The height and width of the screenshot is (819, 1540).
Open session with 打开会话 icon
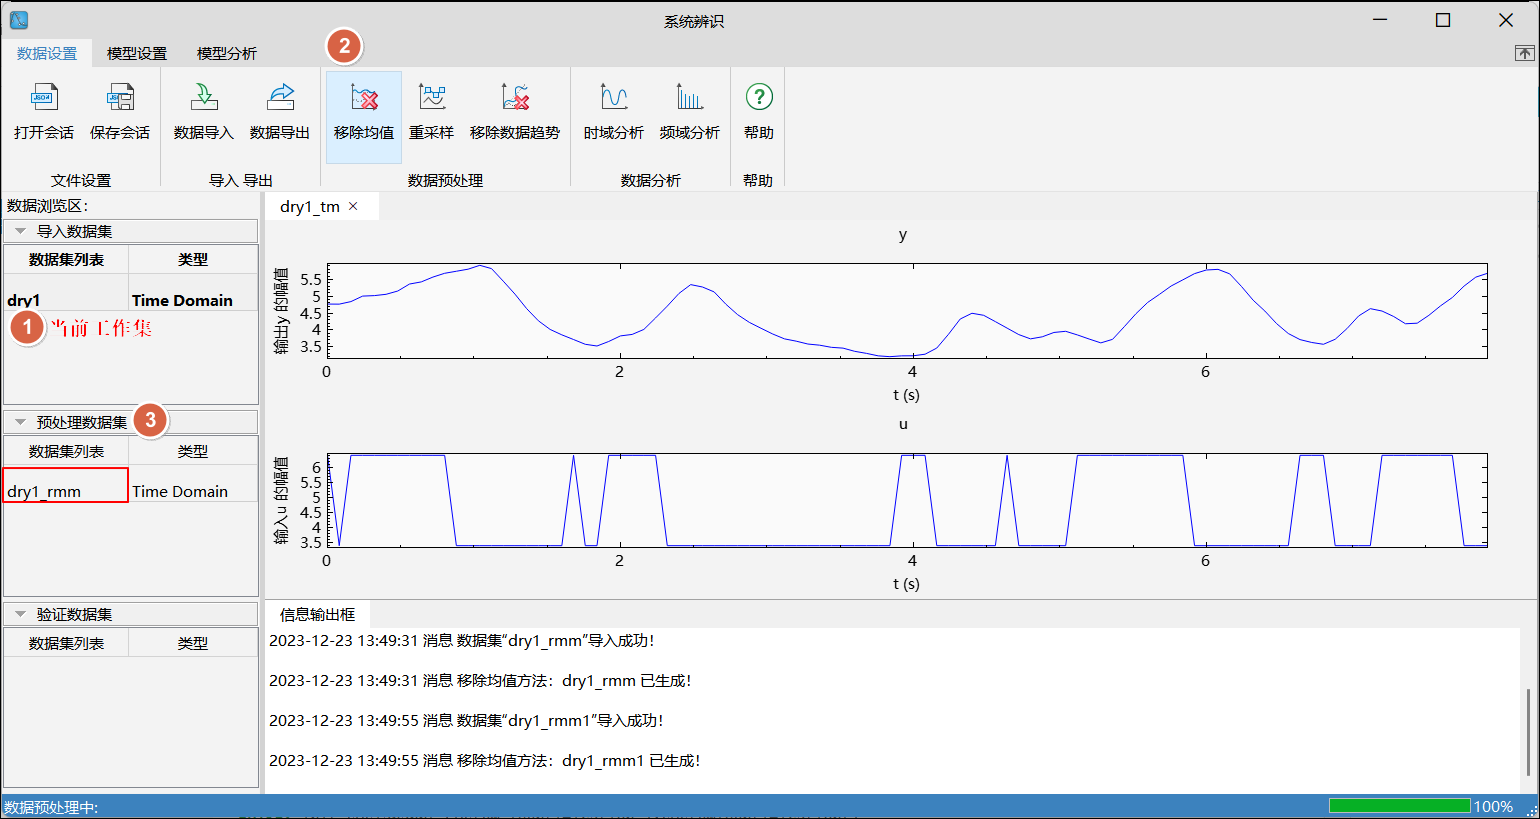click(44, 99)
